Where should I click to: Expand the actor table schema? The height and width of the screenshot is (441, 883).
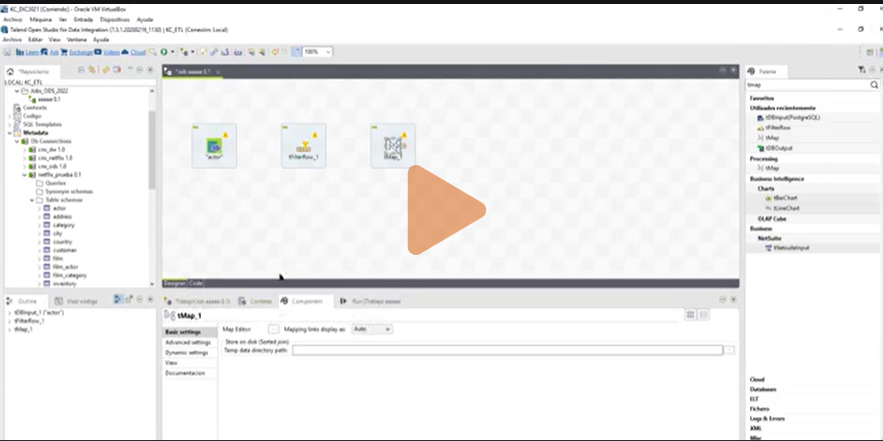(39, 208)
